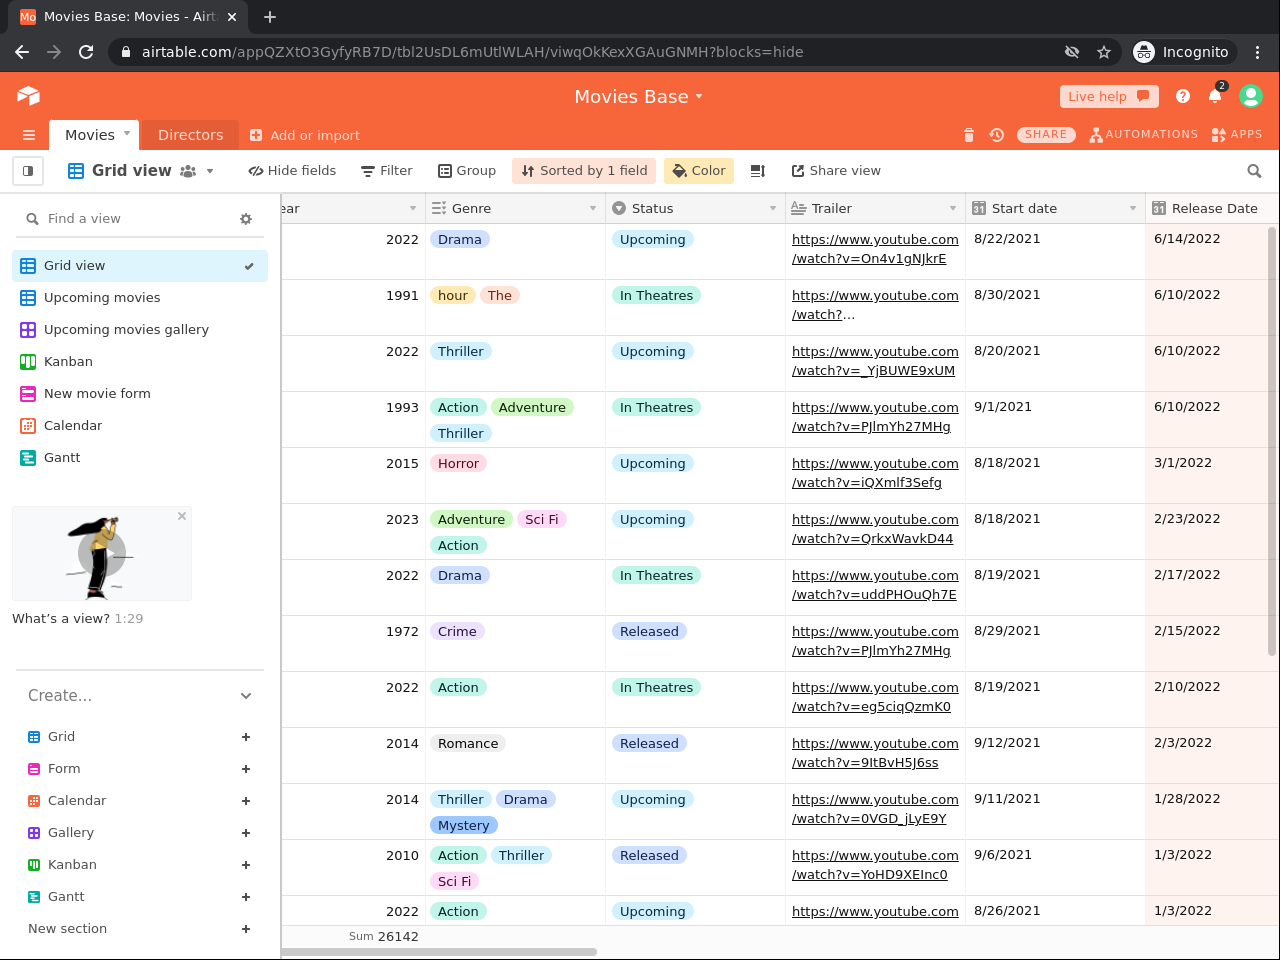Open the Chrome three-dot menu
This screenshot has width=1280, height=960.
click(1258, 52)
